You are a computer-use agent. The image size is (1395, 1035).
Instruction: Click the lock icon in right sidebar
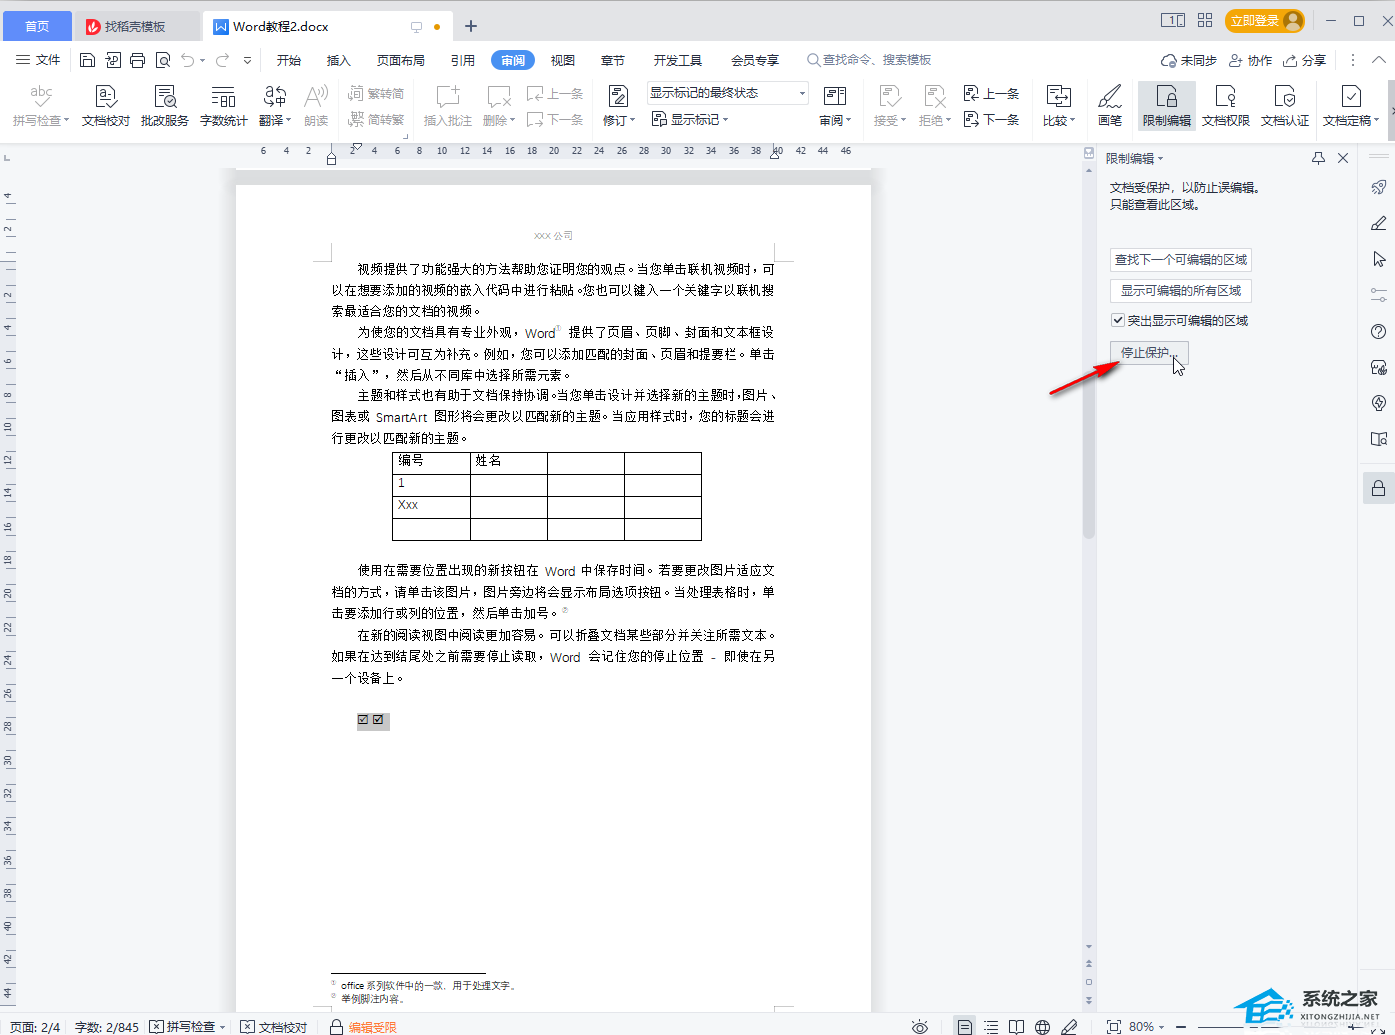pyautogui.click(x=1379, y=488)
